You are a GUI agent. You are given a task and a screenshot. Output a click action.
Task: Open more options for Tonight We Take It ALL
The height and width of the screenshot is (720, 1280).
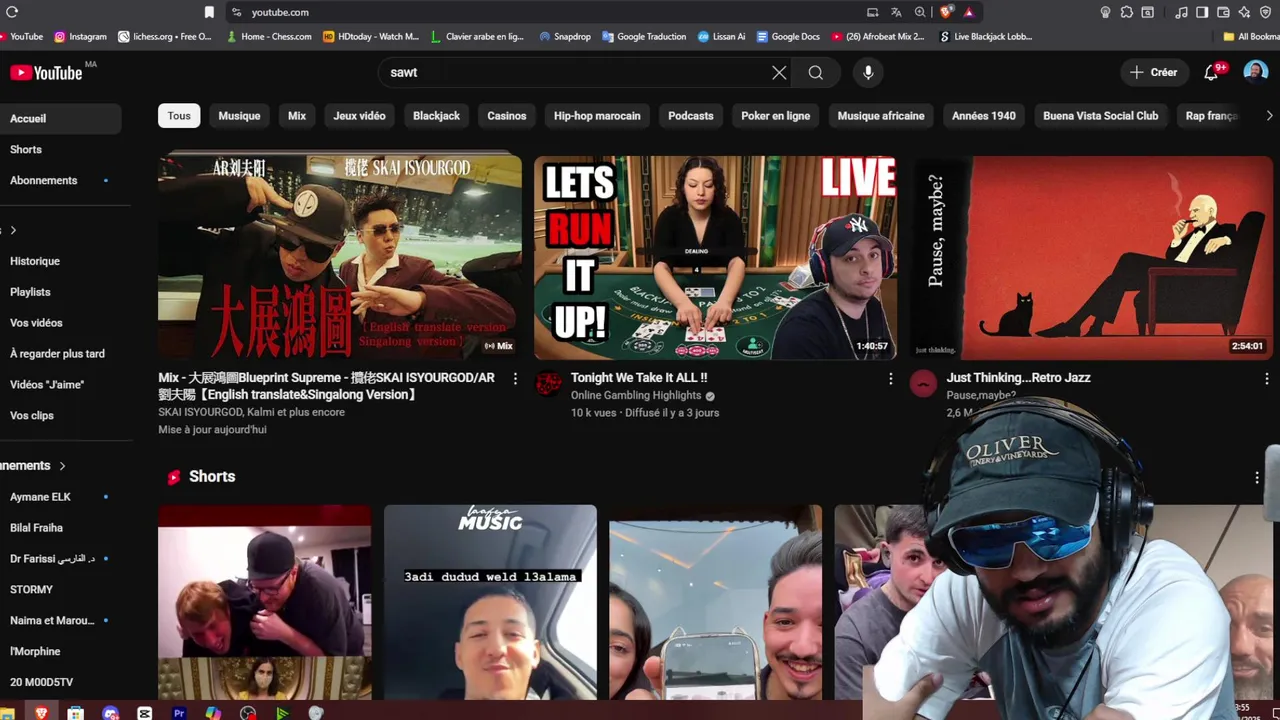coord(890,378)
